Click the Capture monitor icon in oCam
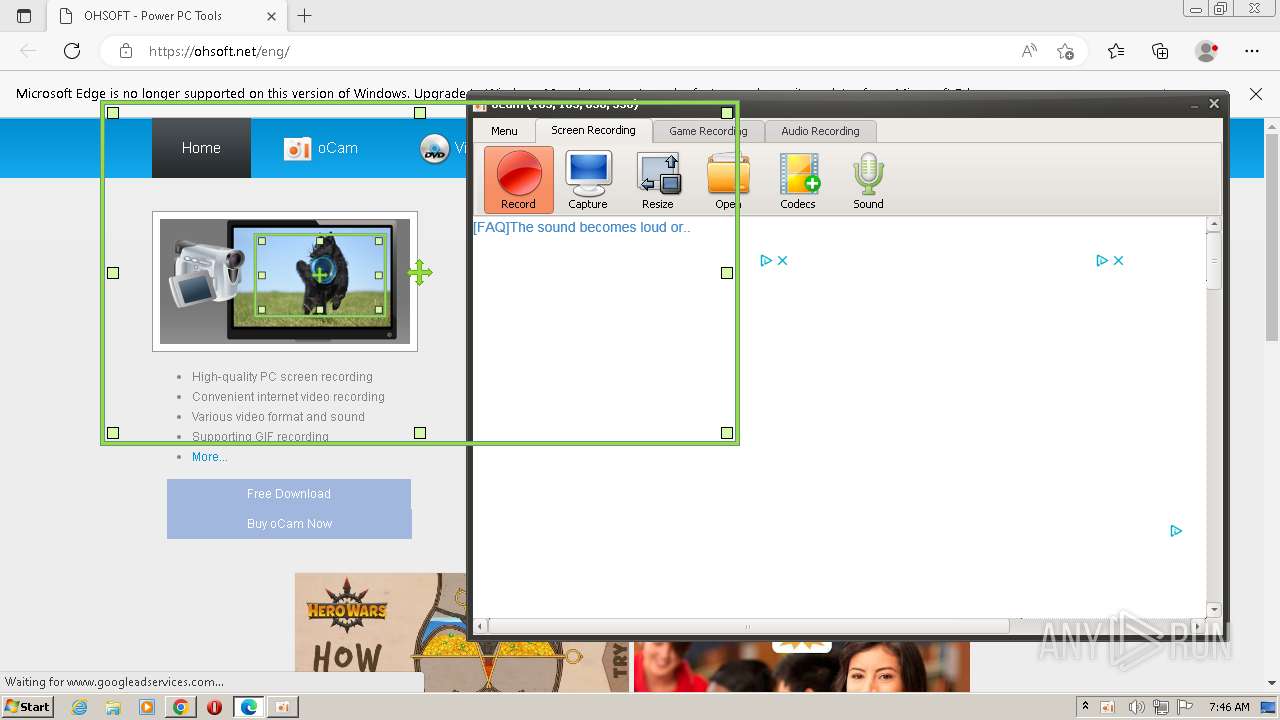This screenshot has width=1280, height=720. (588, 180)
